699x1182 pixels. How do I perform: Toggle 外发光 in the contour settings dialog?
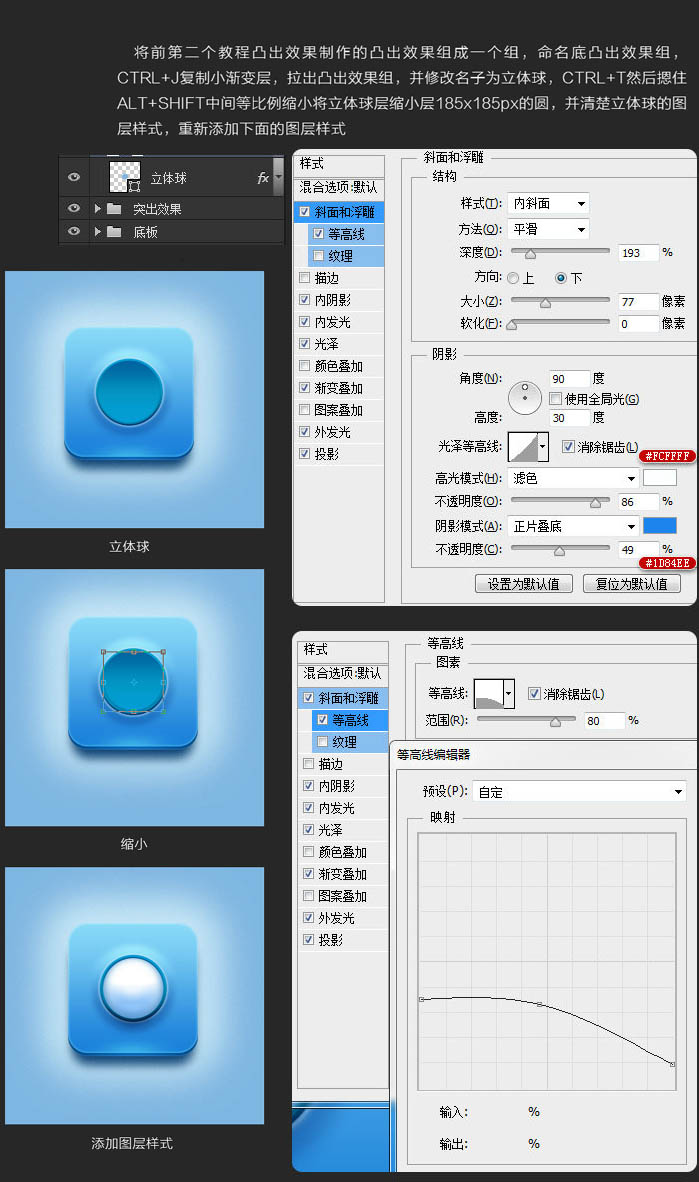tap(308, 917)
